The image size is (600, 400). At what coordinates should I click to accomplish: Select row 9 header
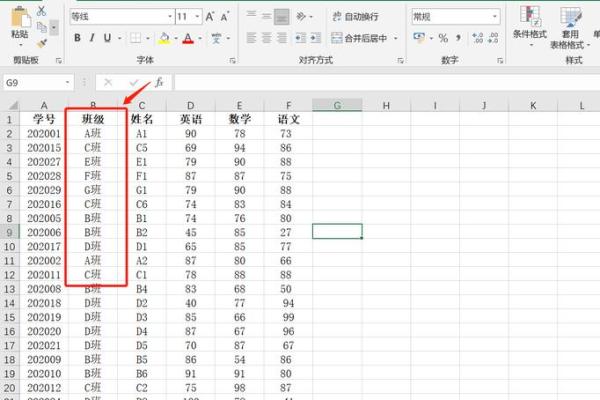click(x=9, y=231)
